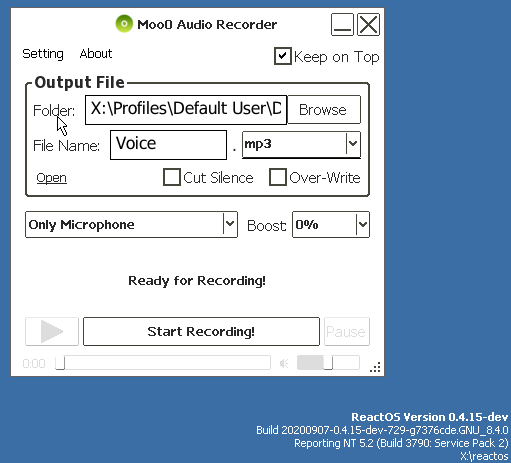This screenshot has height=463, width=511.
Task: Click the green Moo0 disc logo icon
Action: click(124, 24)
